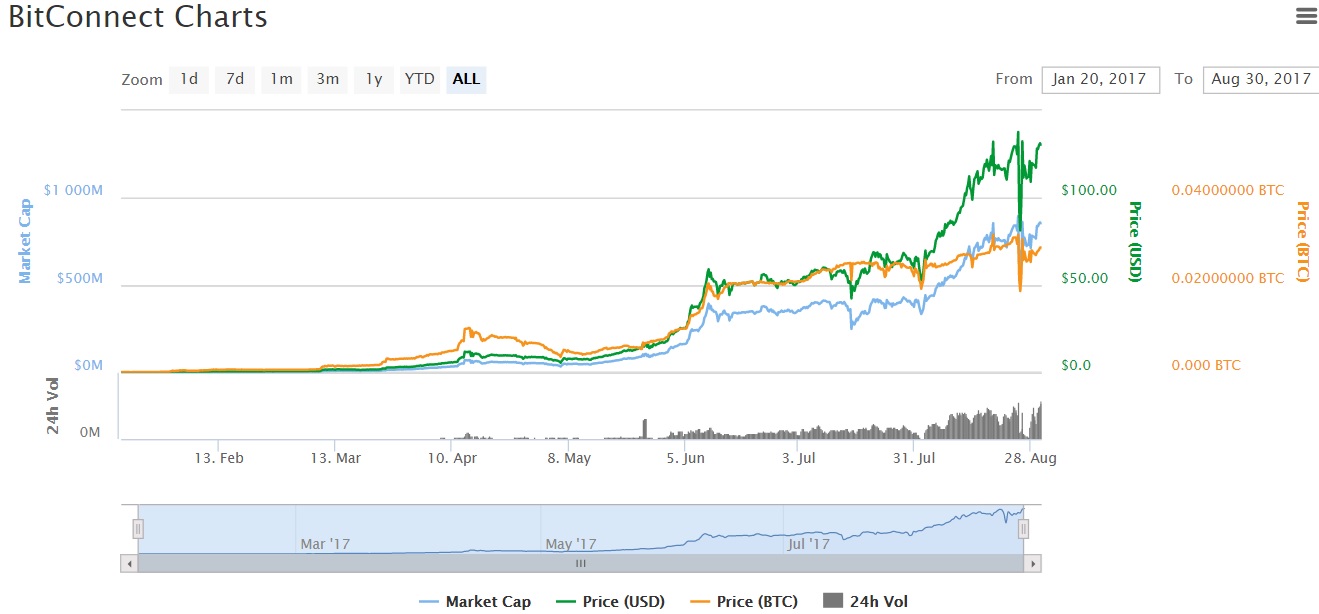Screen dimensions: 1319x614
Task: Click the 0.04000000 BTC label
Action: (x=1228, y=190)
